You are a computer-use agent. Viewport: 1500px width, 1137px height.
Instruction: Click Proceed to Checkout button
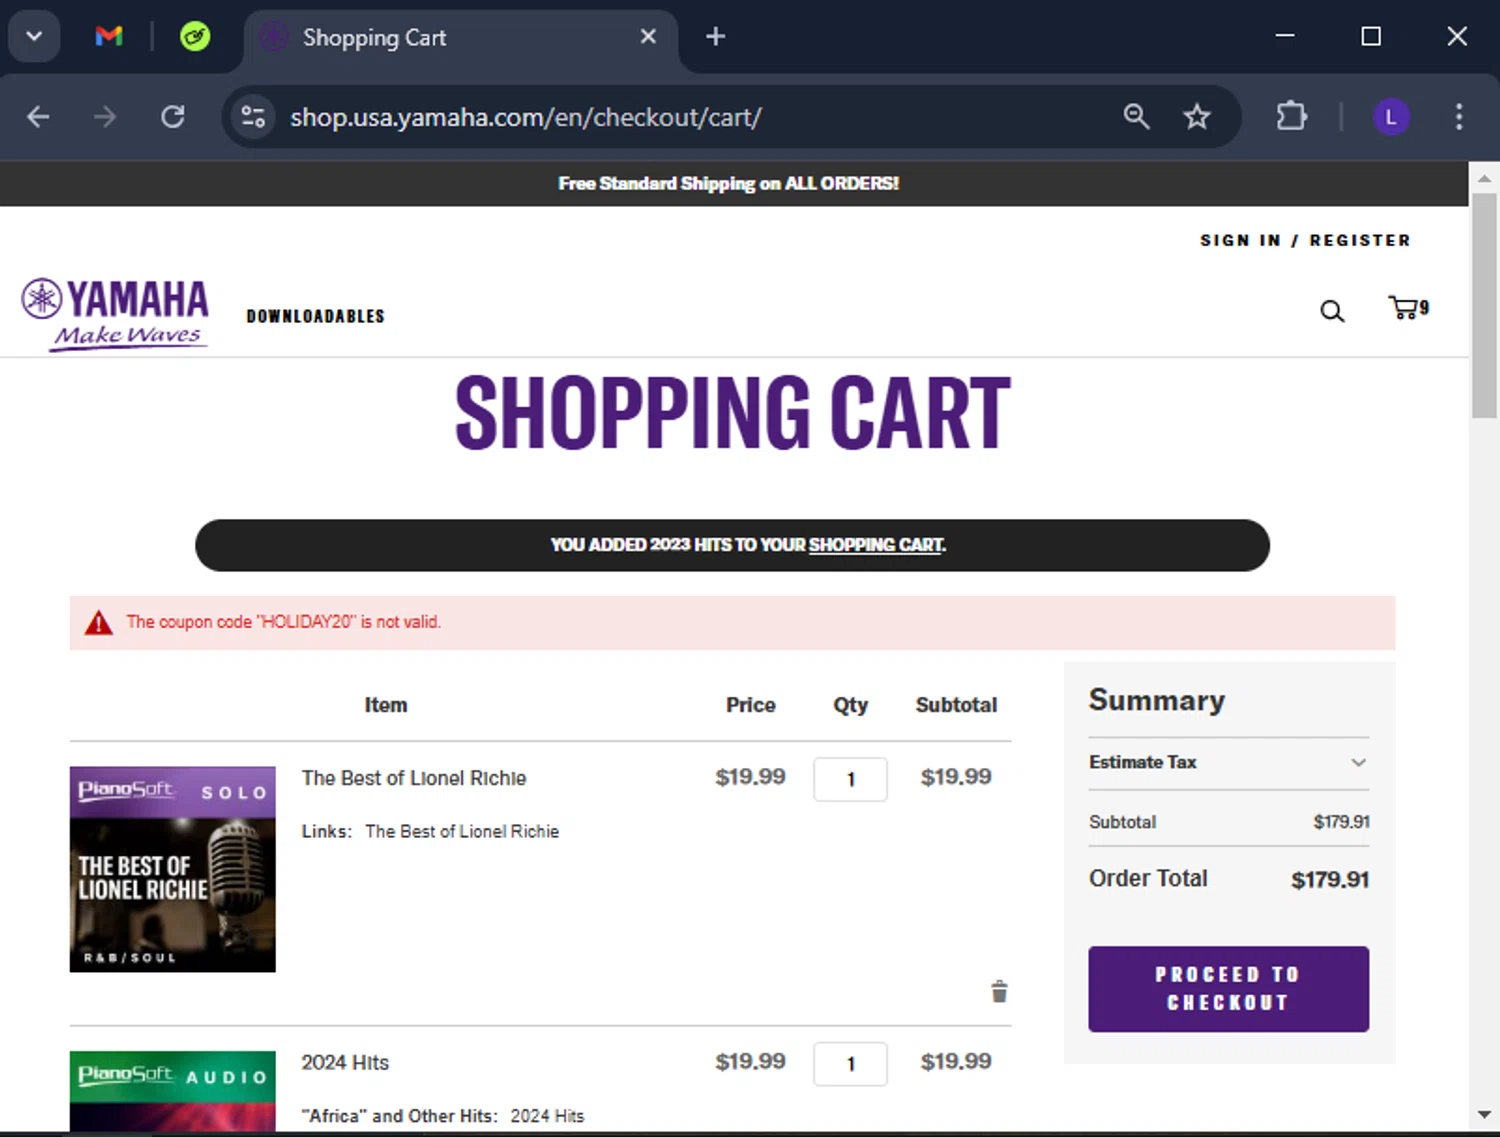point(1228,989)
